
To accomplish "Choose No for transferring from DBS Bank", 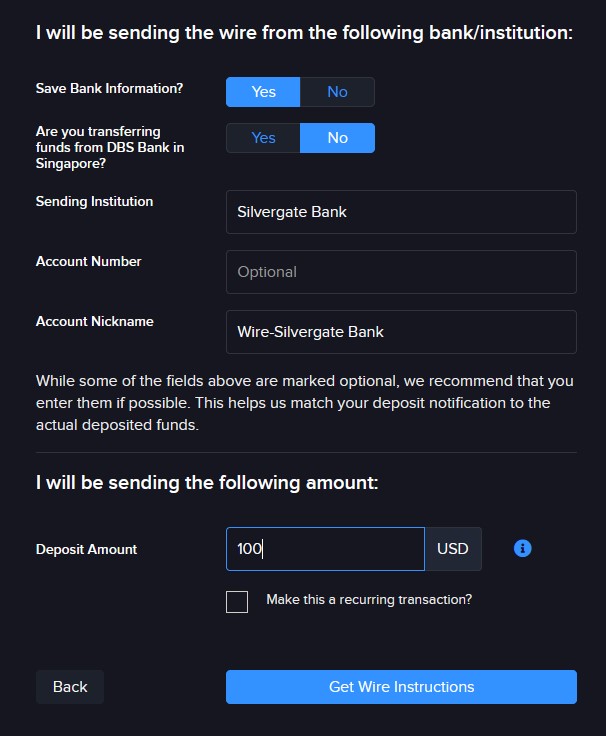I will click(x=337, y=138).
